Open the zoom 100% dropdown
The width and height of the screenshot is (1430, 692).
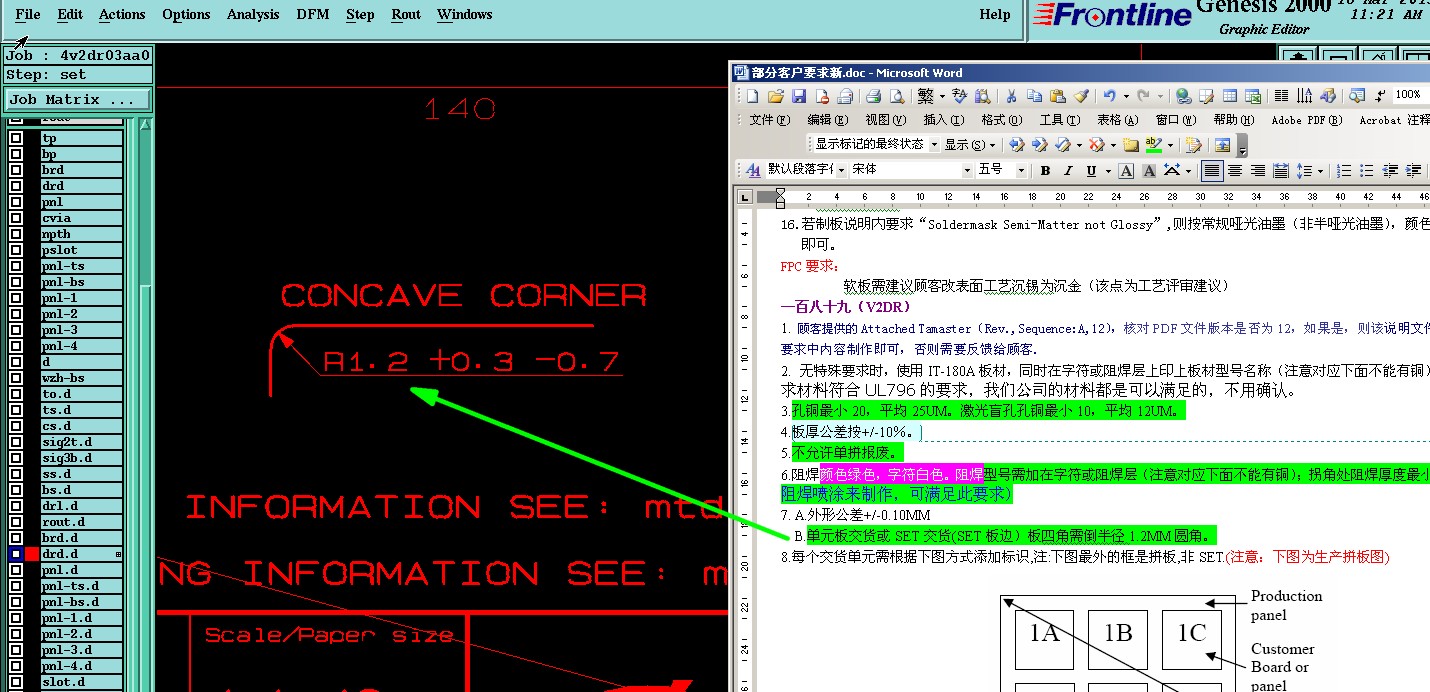(x=1410, y=94)
